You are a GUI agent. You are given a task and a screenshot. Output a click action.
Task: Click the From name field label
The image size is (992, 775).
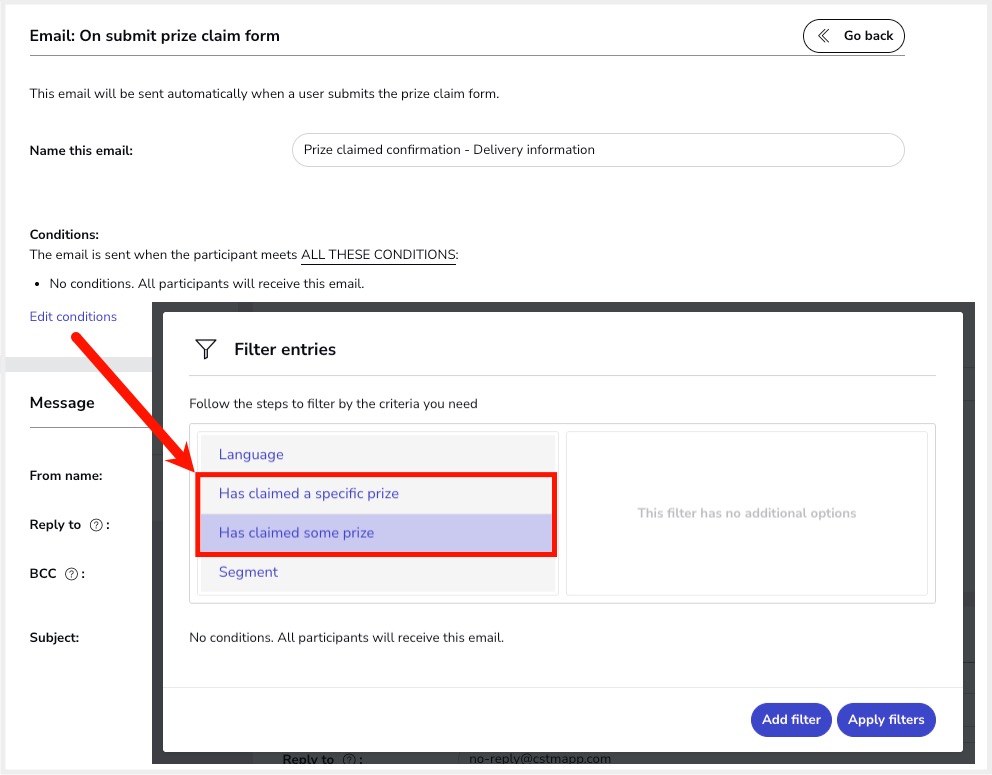[x=66, y=476]
